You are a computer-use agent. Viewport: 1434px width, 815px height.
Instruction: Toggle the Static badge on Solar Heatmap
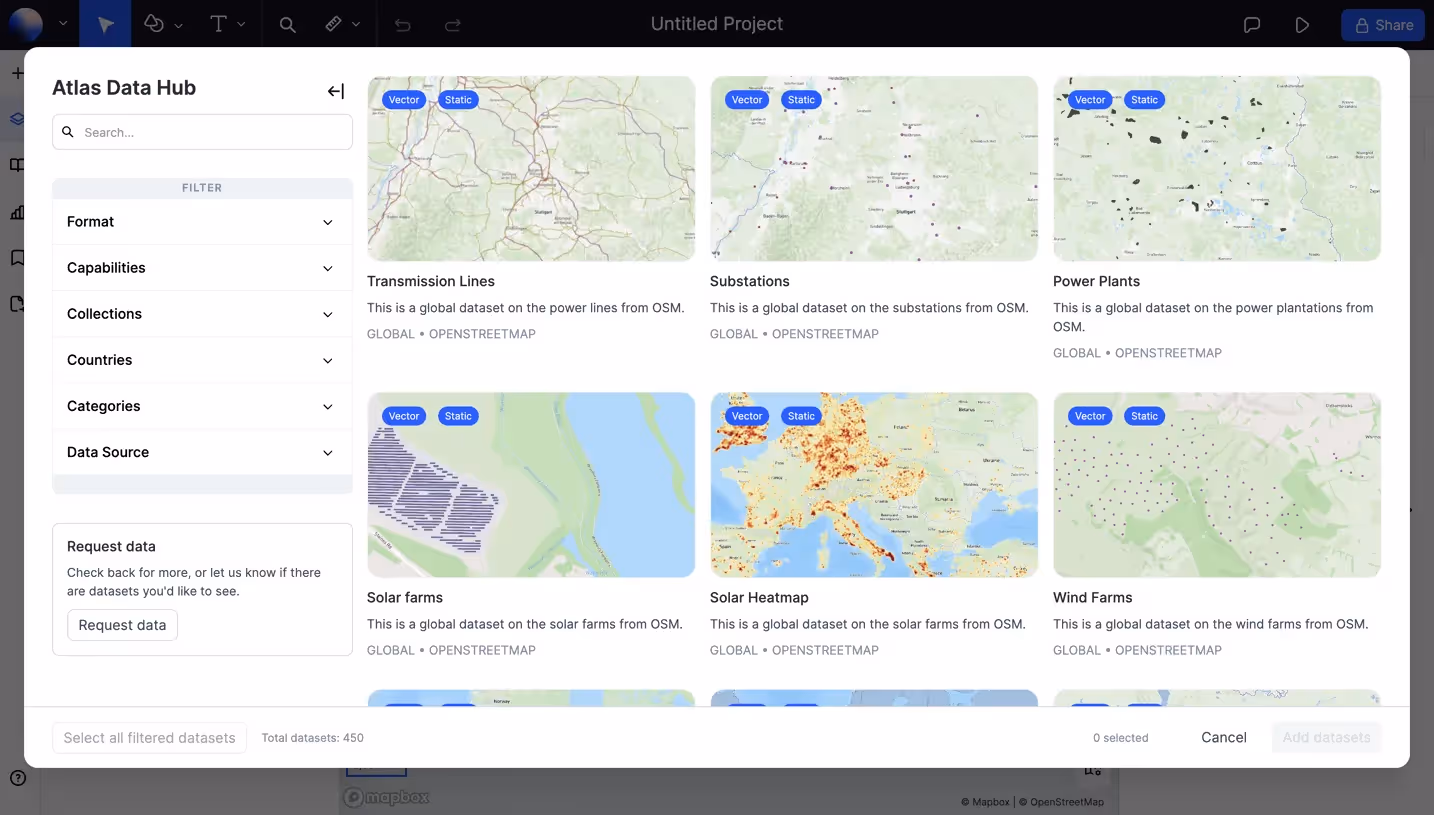(x=800, y=415)
